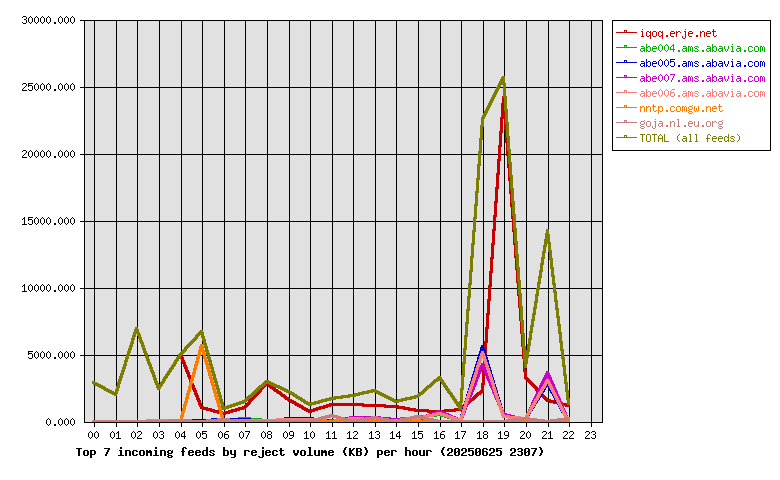This screenshot has height=480, width=780.
Task: Click hour 14 on the x-axis
Action: 396,435
